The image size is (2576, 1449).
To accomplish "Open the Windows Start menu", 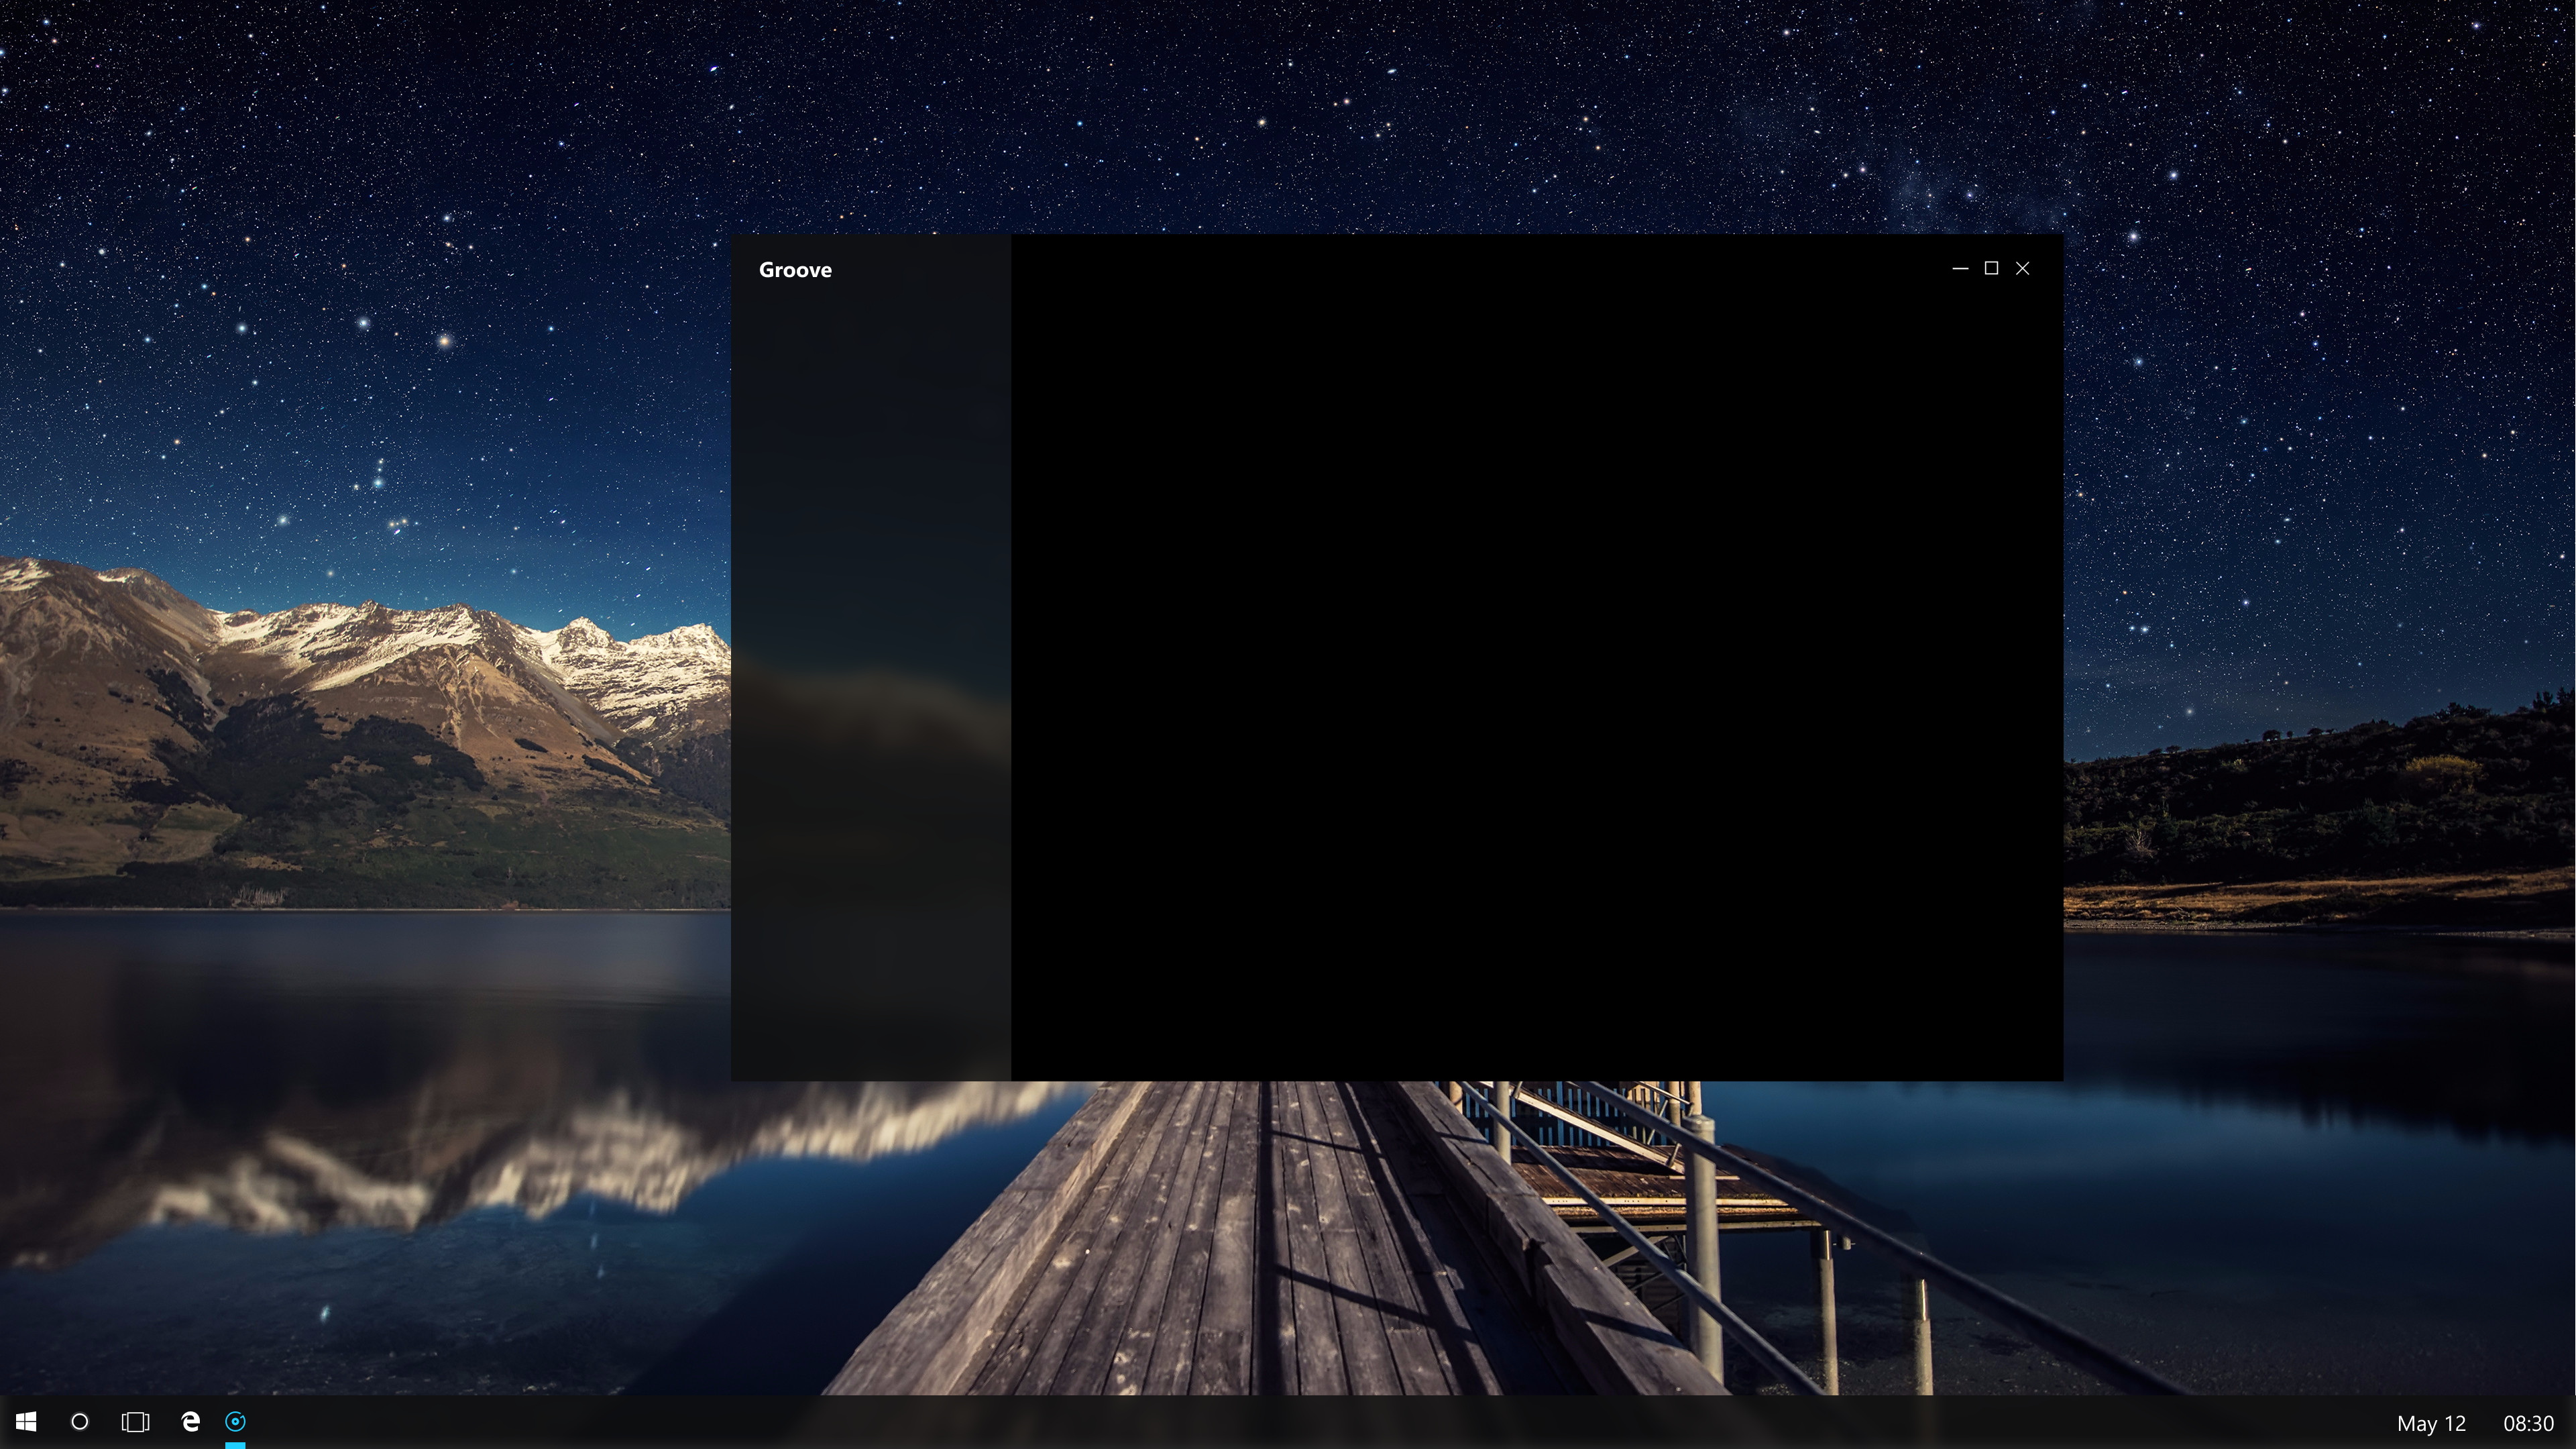I will click(27, 1421).
